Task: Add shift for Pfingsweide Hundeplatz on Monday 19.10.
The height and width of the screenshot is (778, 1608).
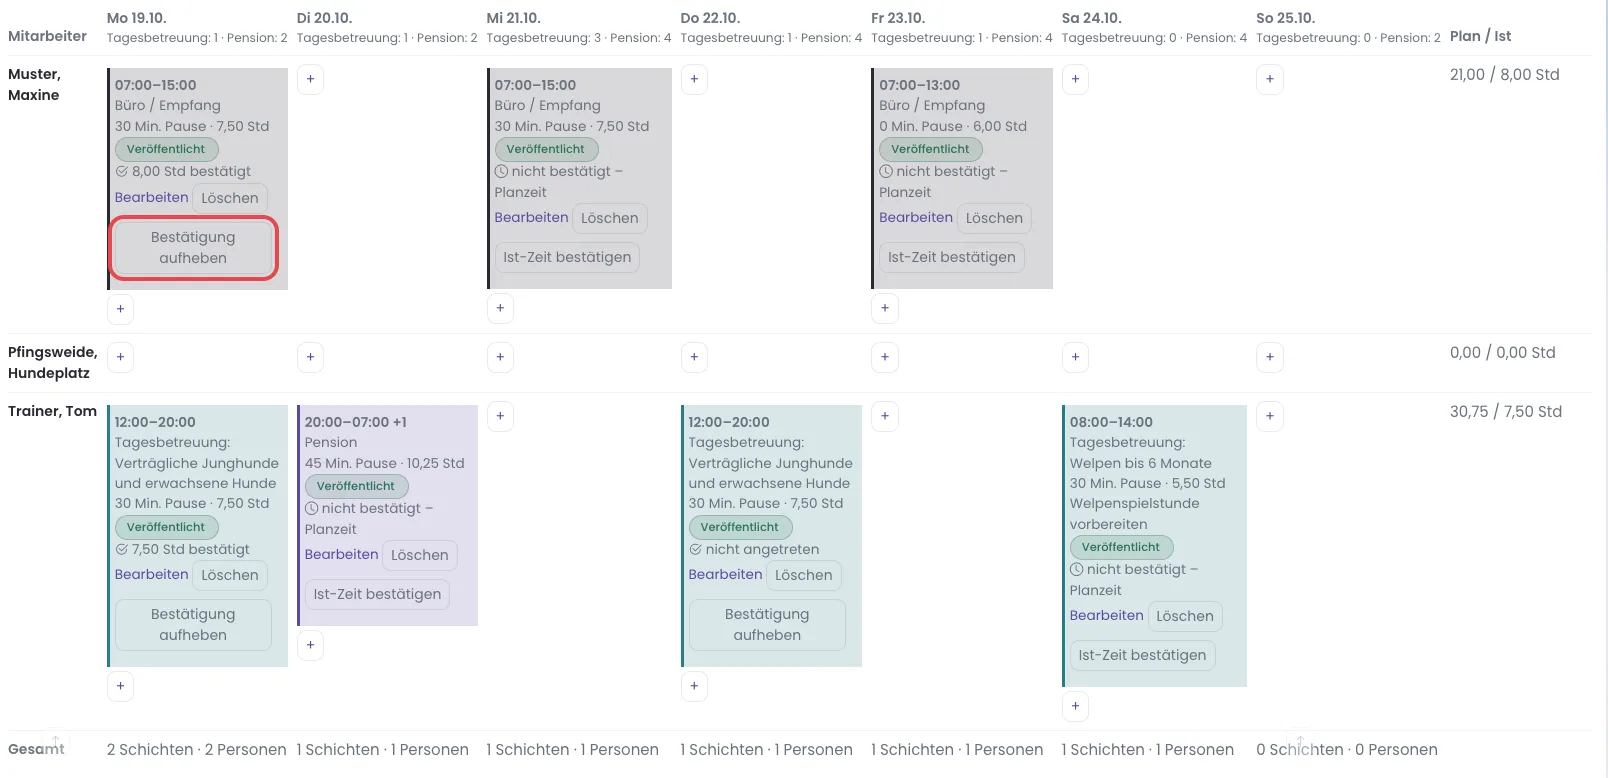Action: coord(120,357)
